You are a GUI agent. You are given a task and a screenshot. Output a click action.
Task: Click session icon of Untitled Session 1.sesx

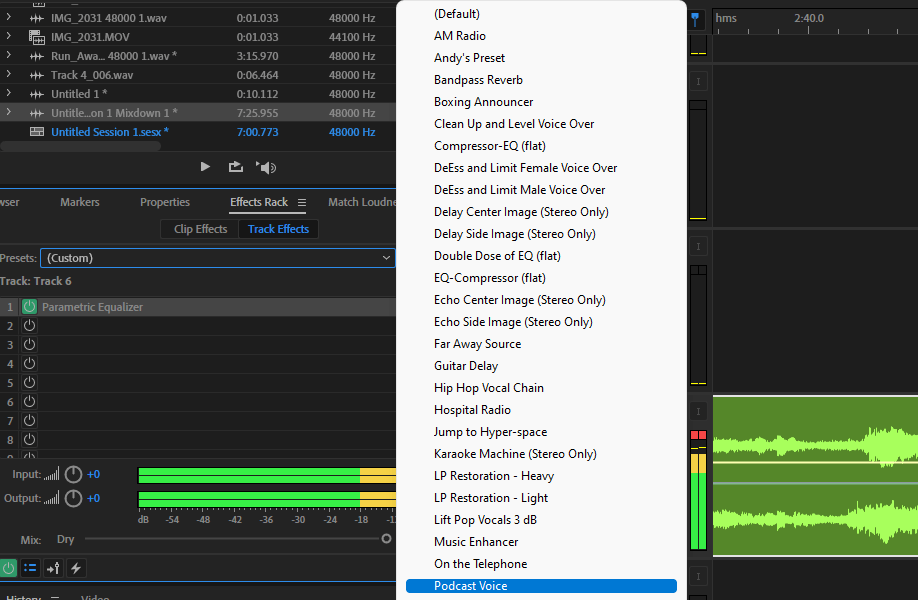[x=36, y=132]
